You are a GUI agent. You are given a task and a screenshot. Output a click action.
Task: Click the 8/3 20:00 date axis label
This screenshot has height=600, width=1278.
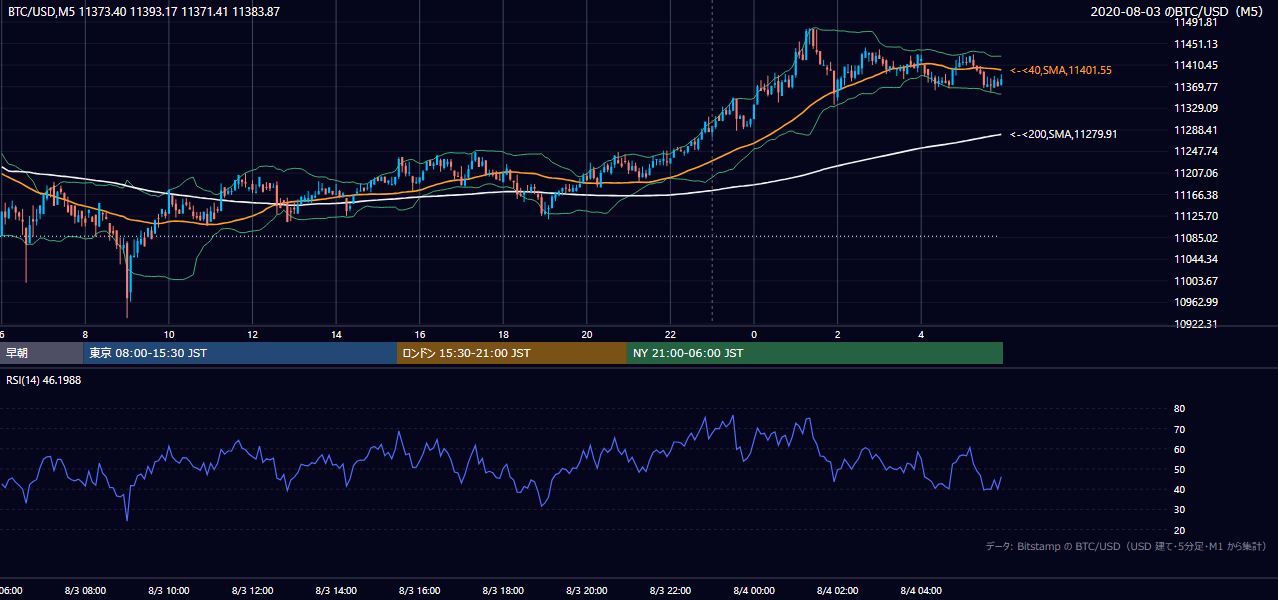coord(586,591)
